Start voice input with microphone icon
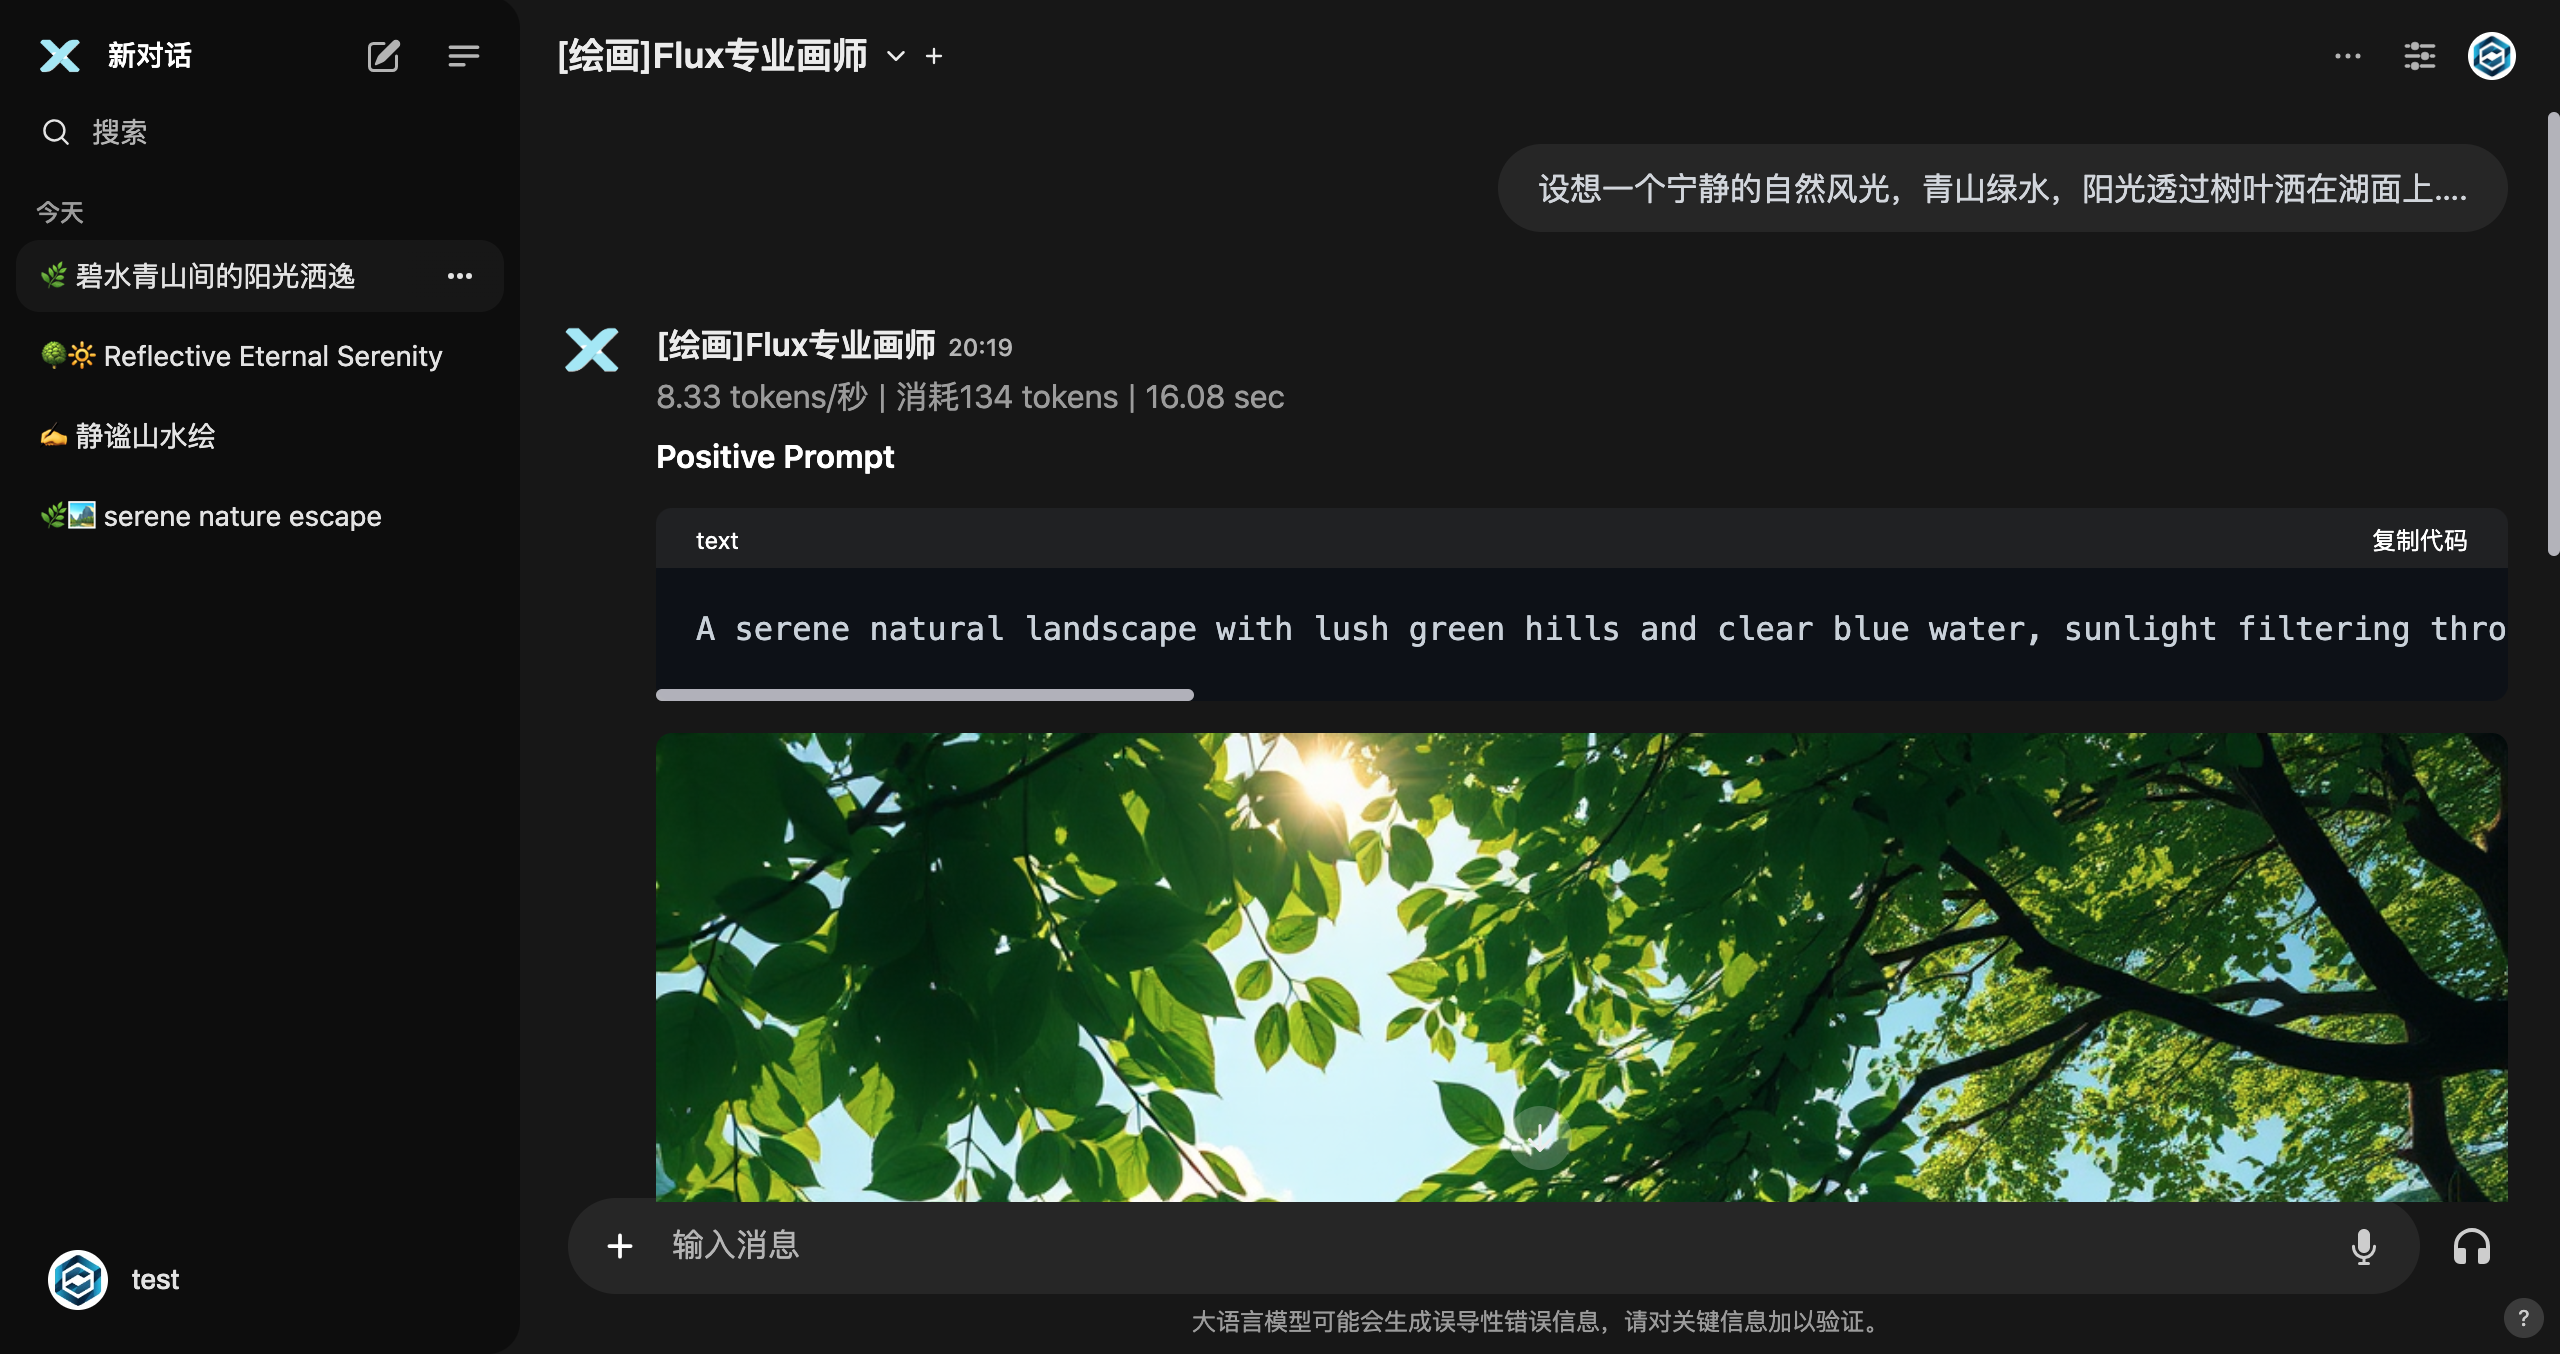This screenshot has width=2560, height=1354. point(2363,1246)
